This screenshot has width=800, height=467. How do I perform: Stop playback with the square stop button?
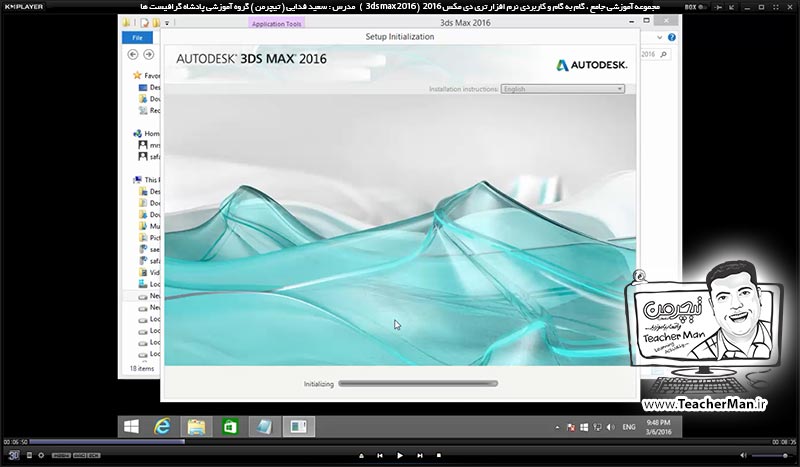[439, 455]
